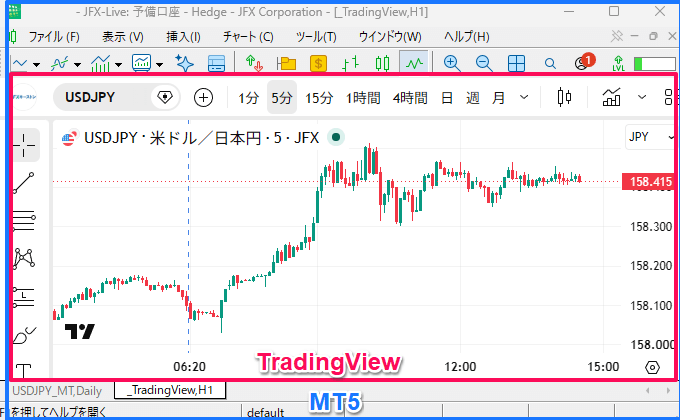Select the 4時間 timeframe
The width and height of the screenshot is (680, 420).
(410, 98)
